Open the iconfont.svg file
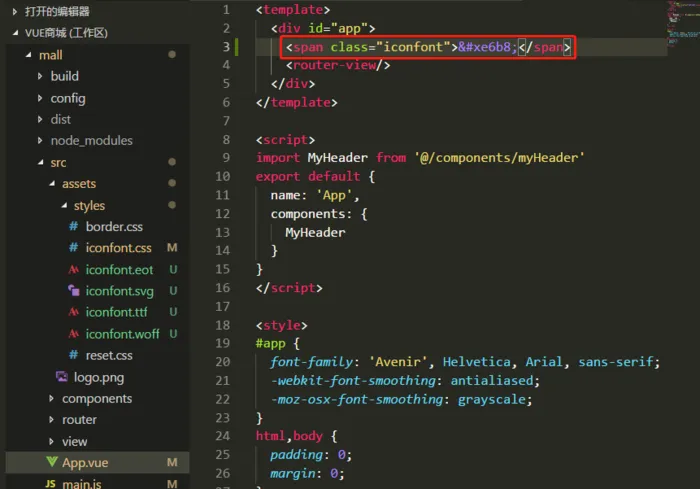This screenshot has width=700, height=489. 120,291
